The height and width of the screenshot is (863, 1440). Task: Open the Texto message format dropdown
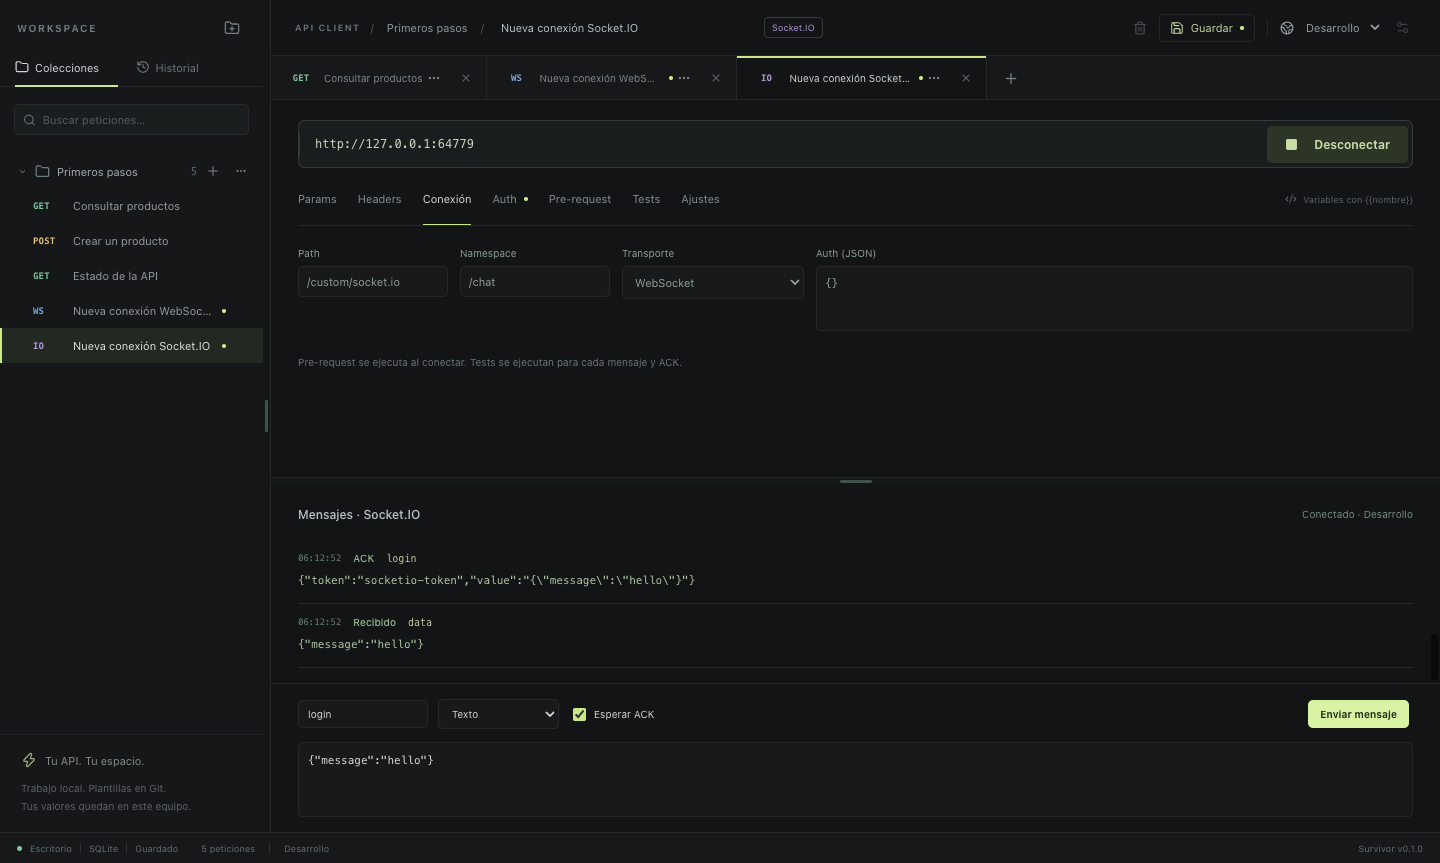(x=498, y=714)
